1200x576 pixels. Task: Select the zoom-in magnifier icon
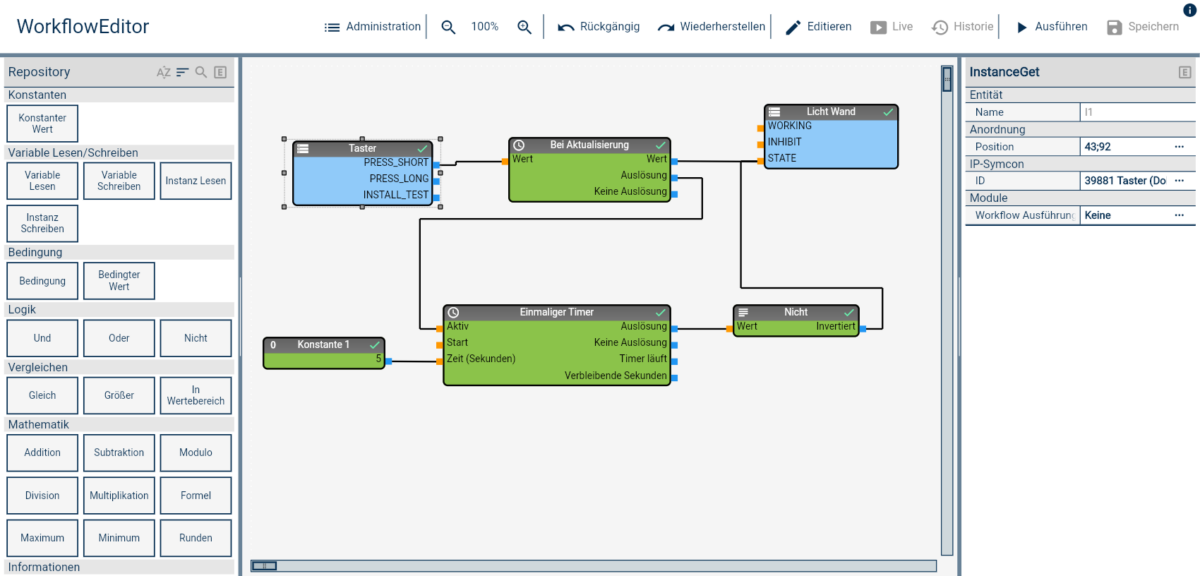[x=524, y=26]
